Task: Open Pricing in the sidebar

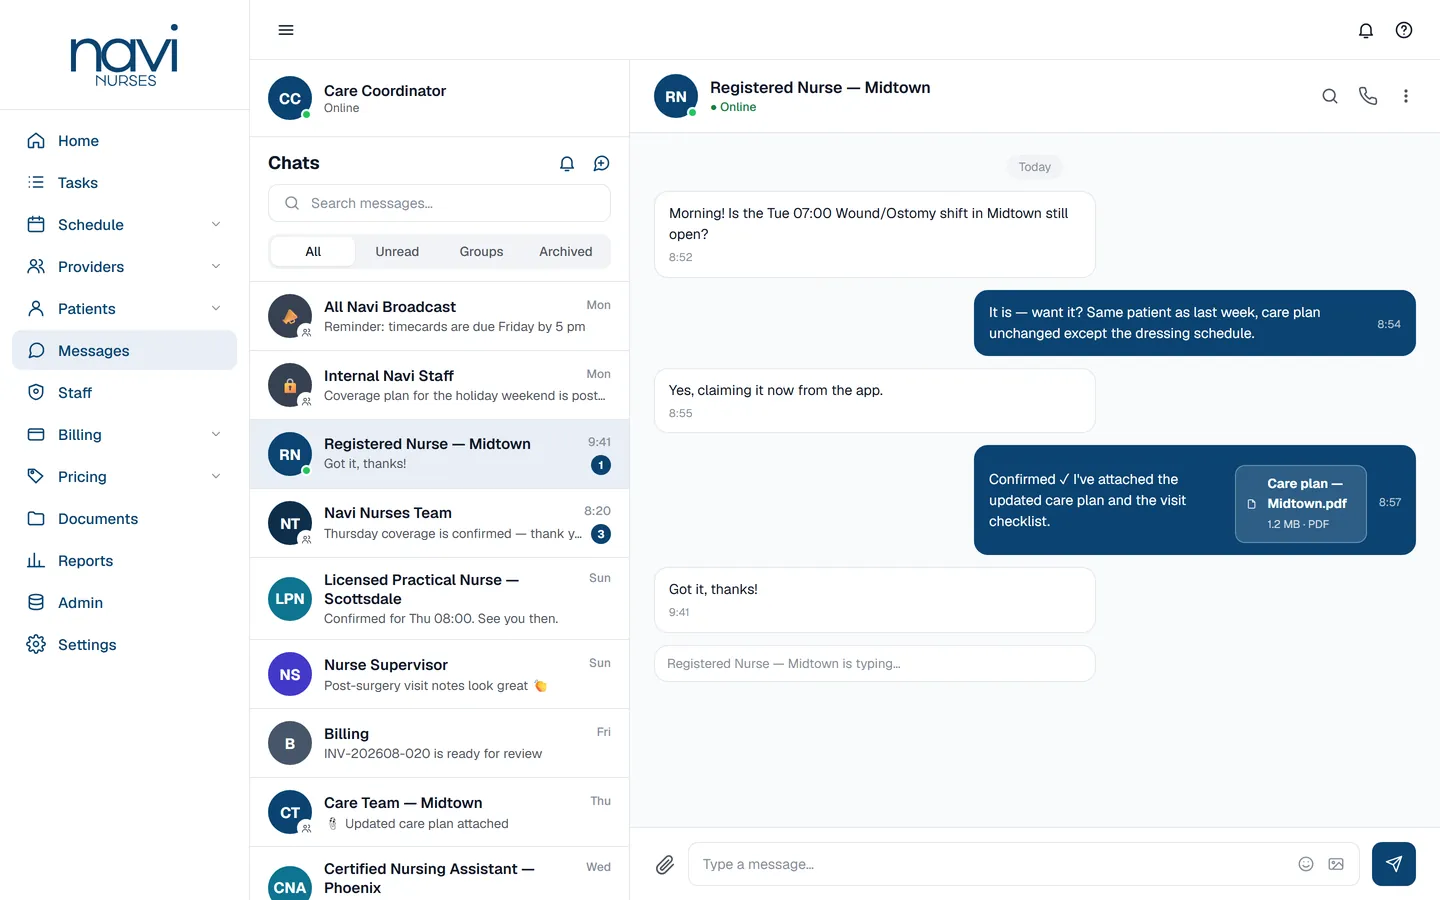Action: 124,477
